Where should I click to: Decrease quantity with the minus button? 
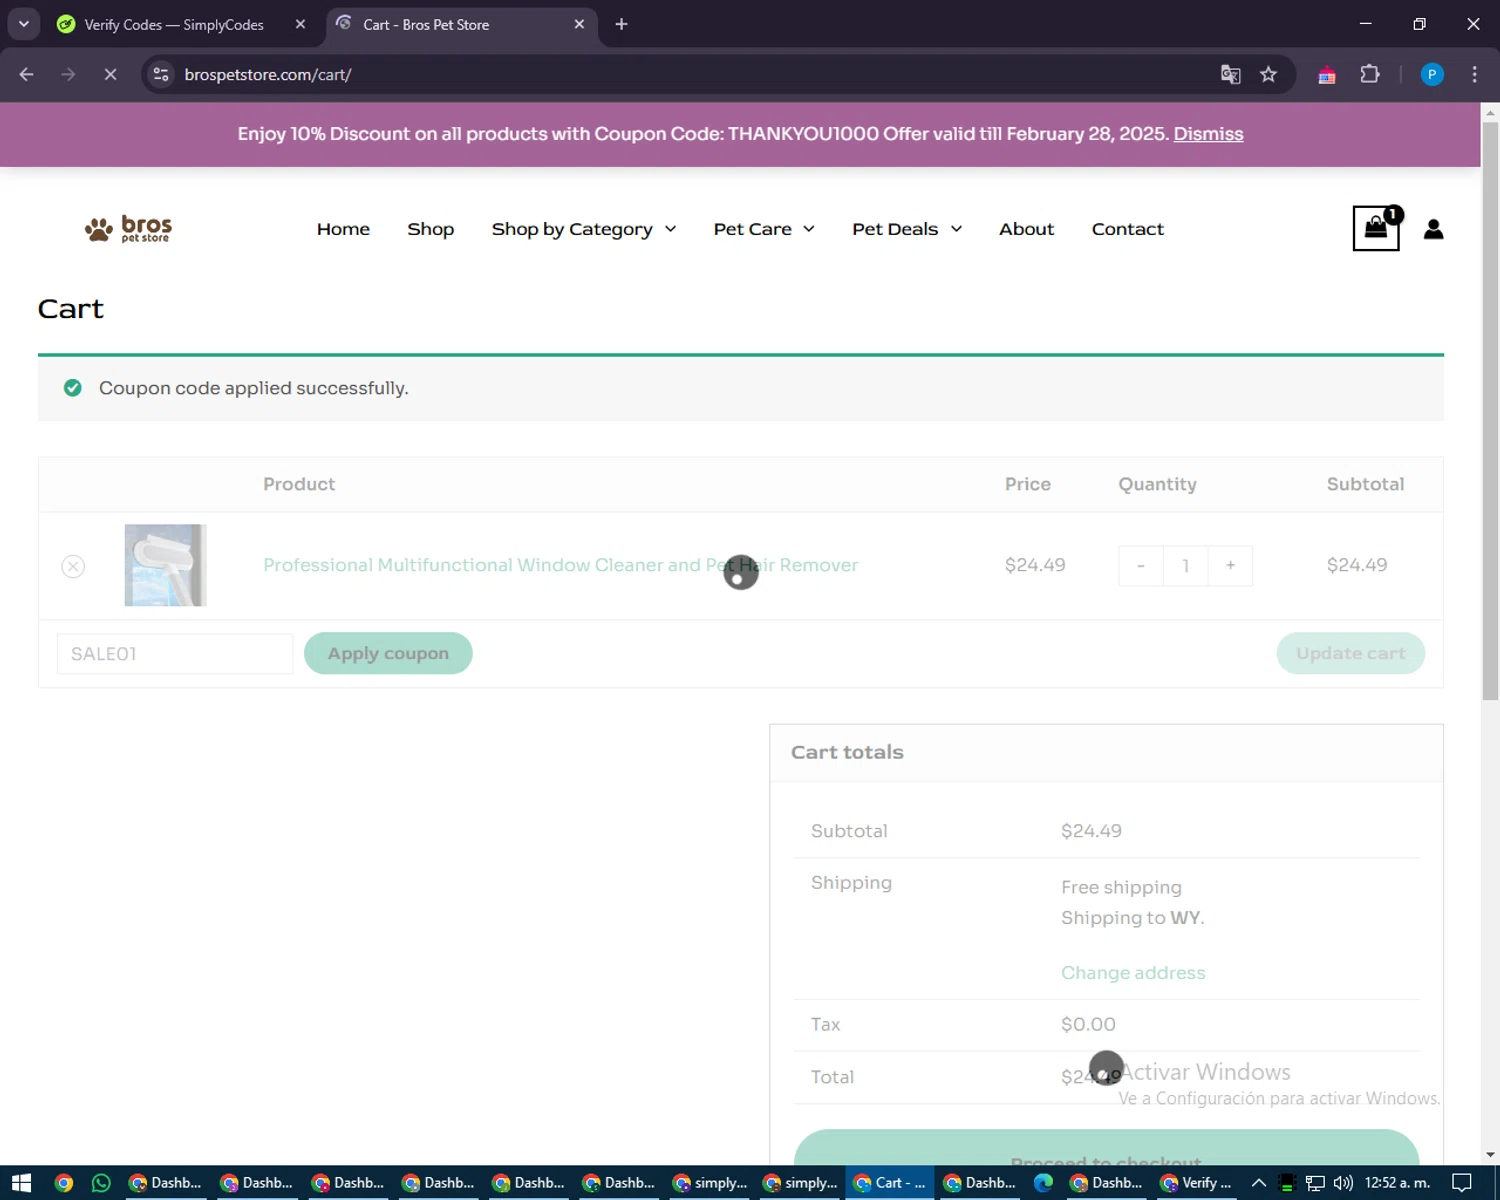(1140, 566)
